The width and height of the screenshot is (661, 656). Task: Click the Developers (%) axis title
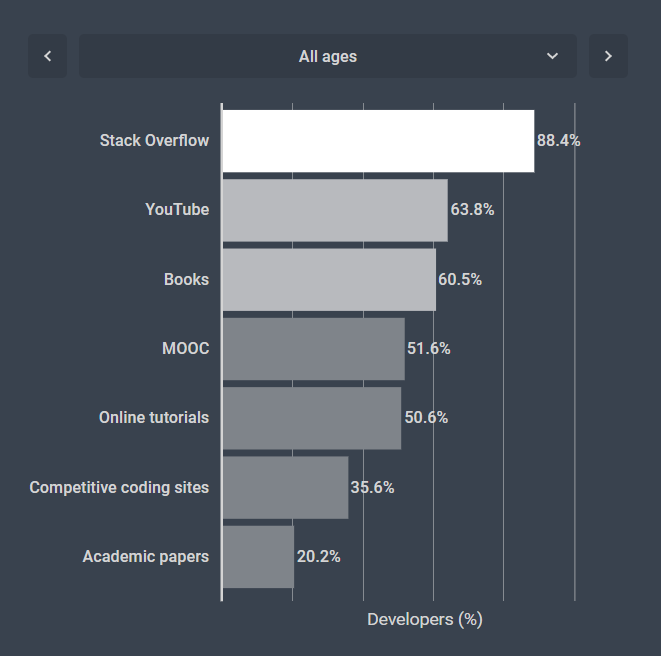pos(424,620)
